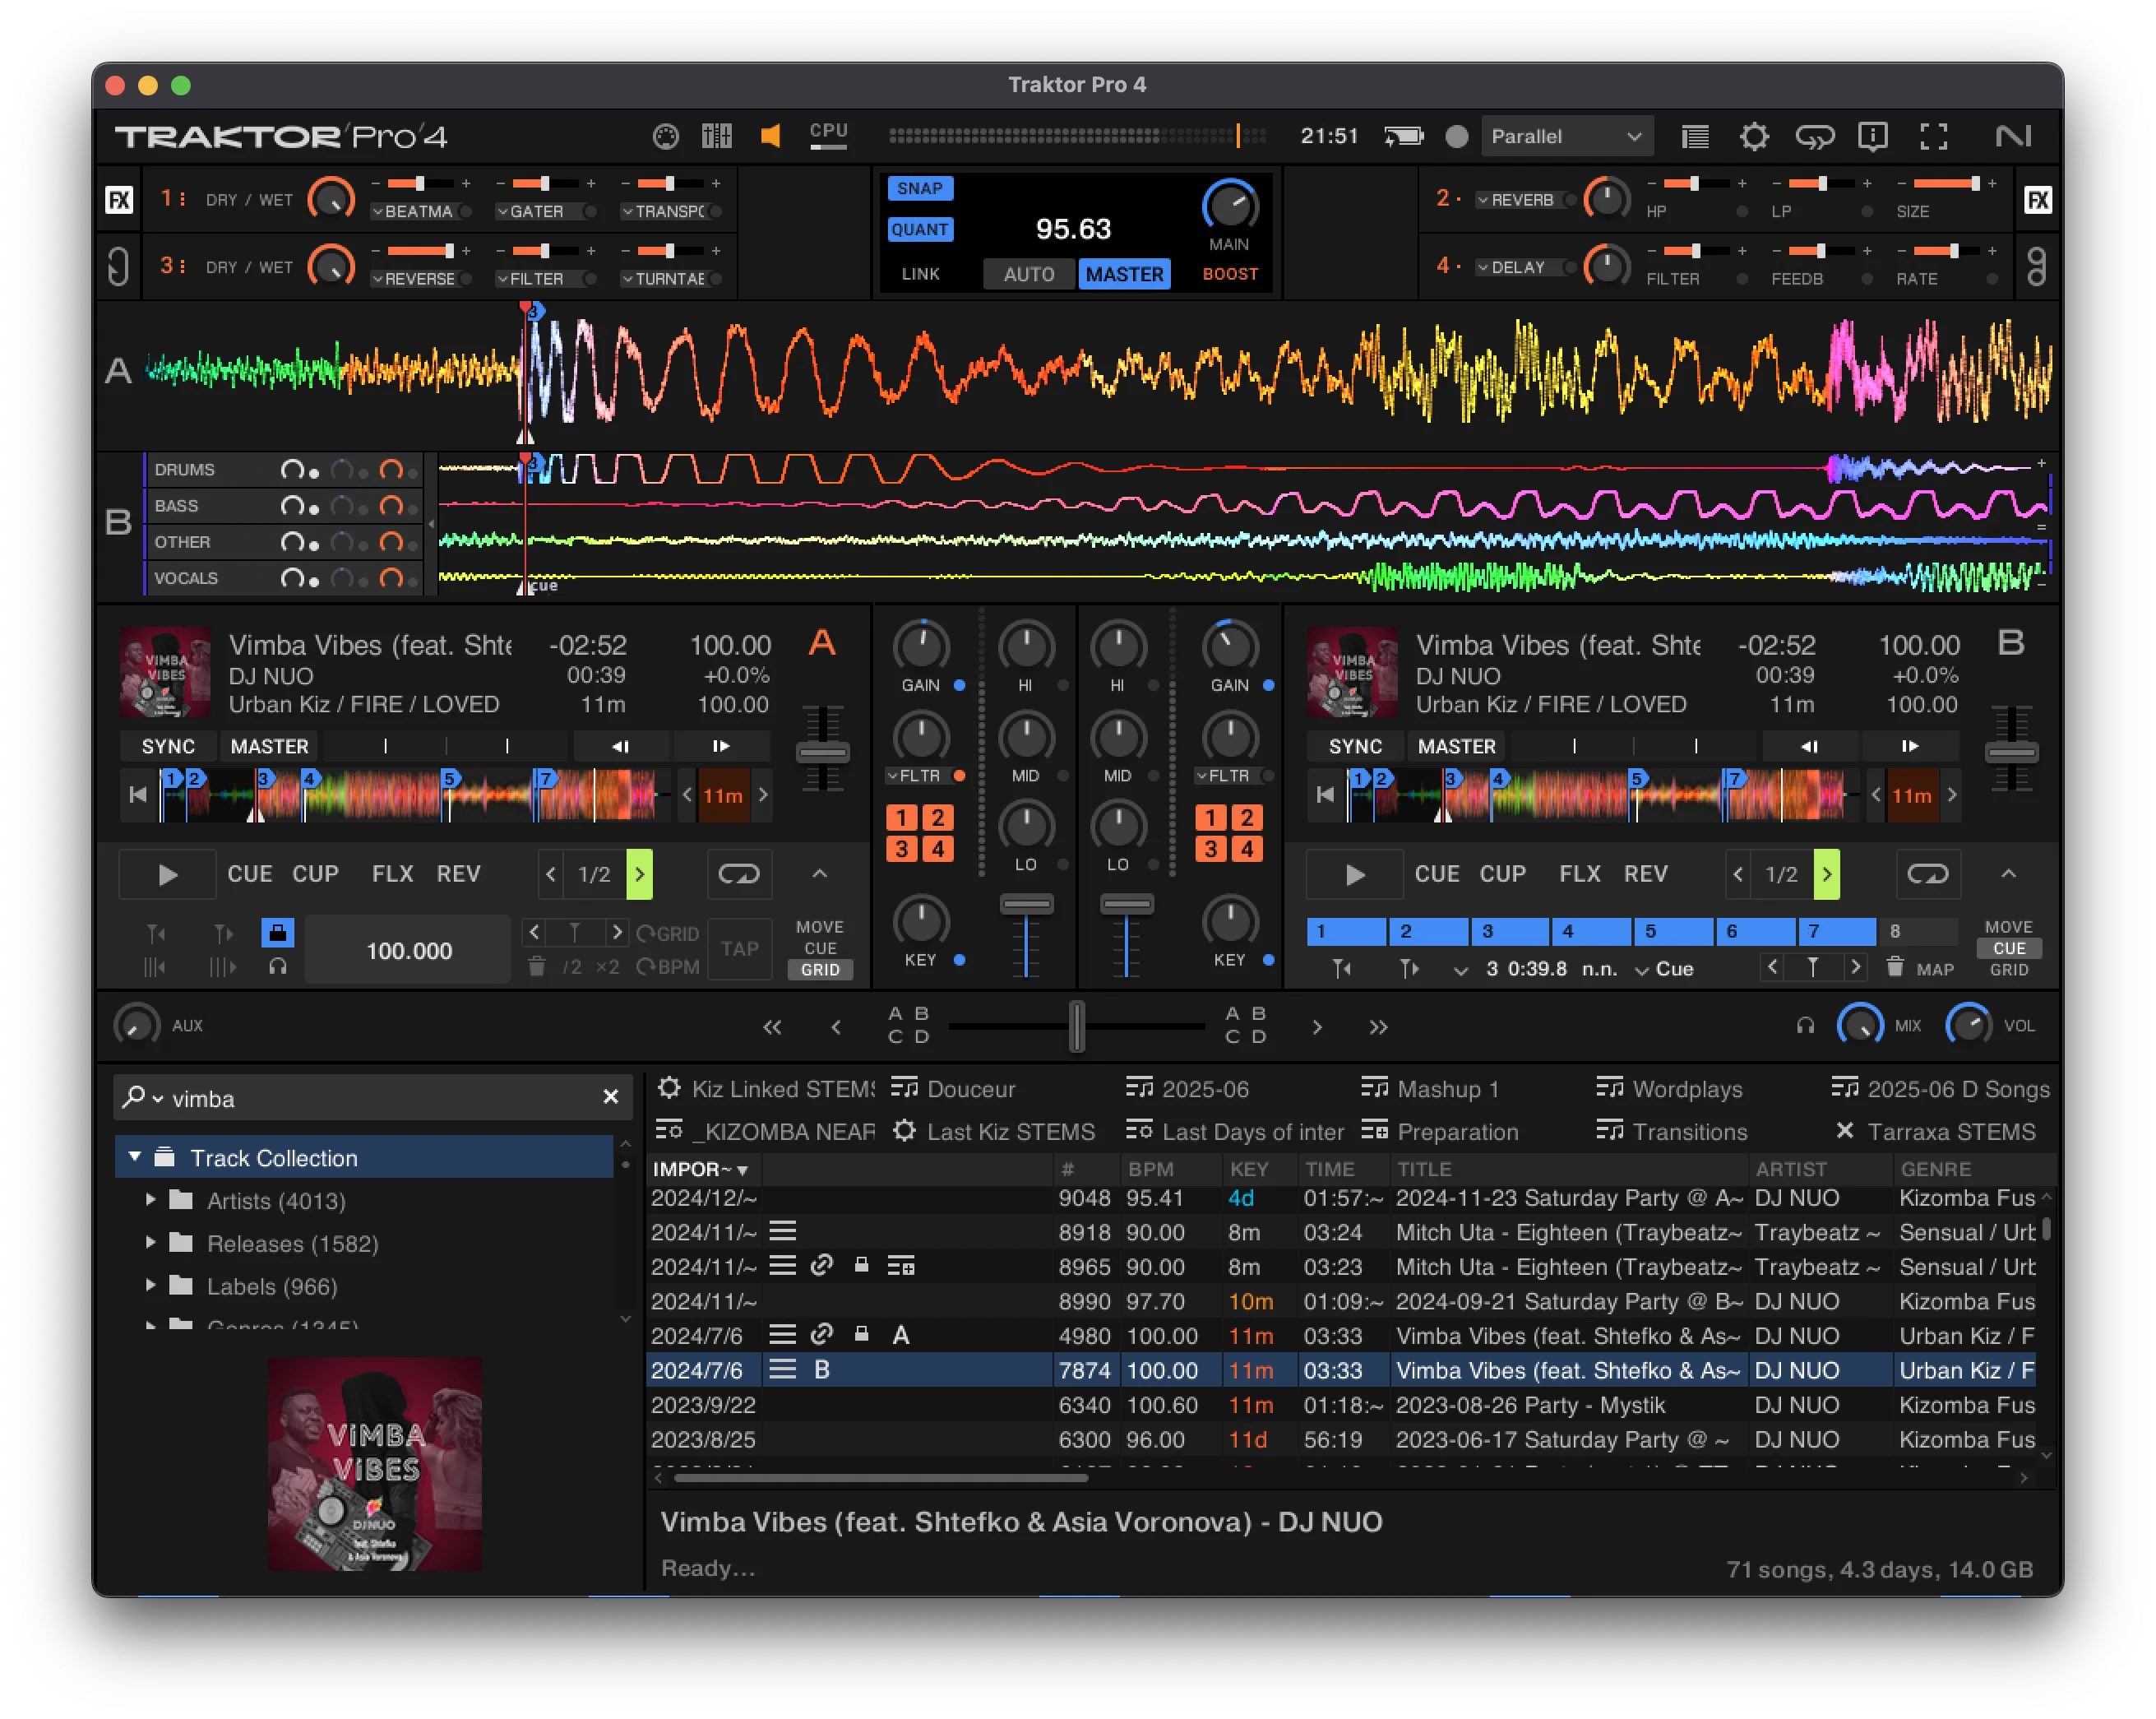This screenshot has height=1719, width=2156.
Task: Click the info panel icon in header
Action: coord(1872,136)
